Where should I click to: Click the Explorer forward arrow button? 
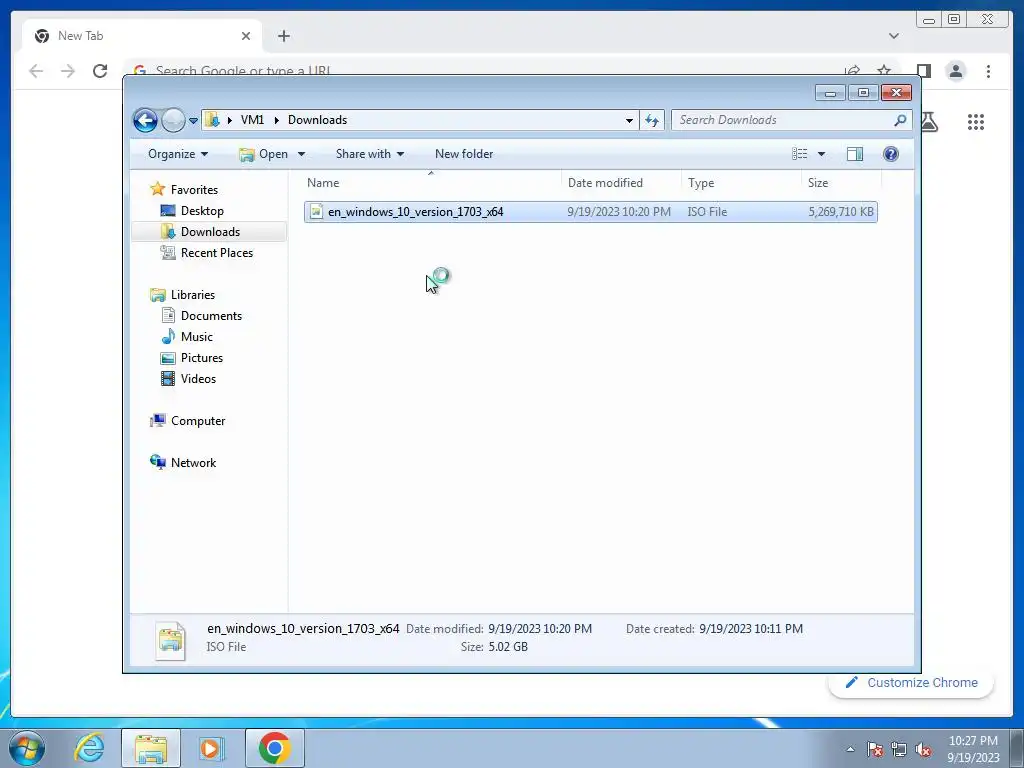(173, 120)
